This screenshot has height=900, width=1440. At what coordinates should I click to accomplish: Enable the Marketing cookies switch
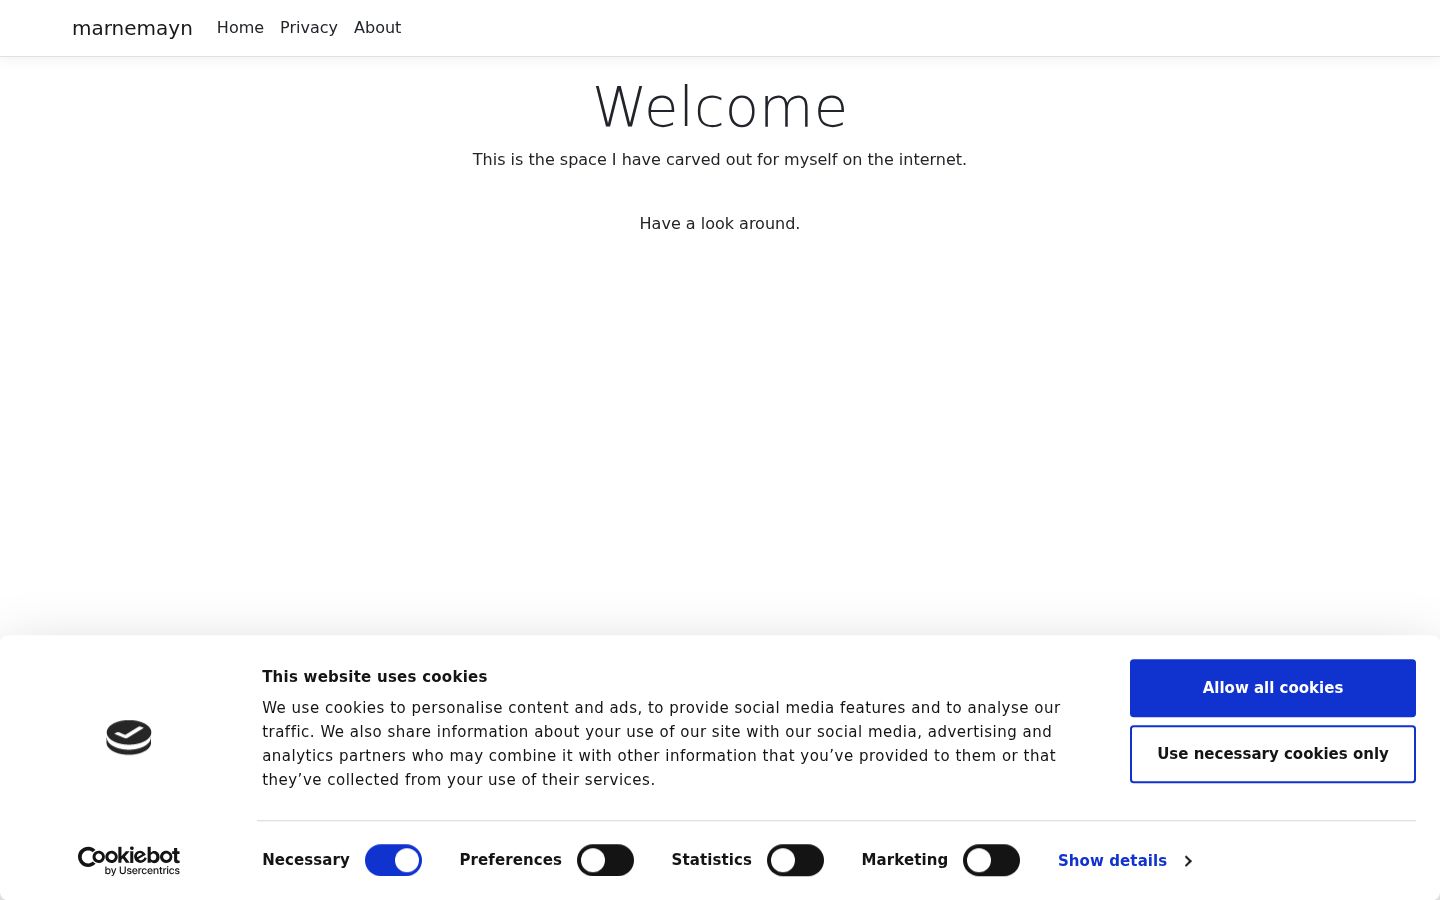click(x=991, y=860)
